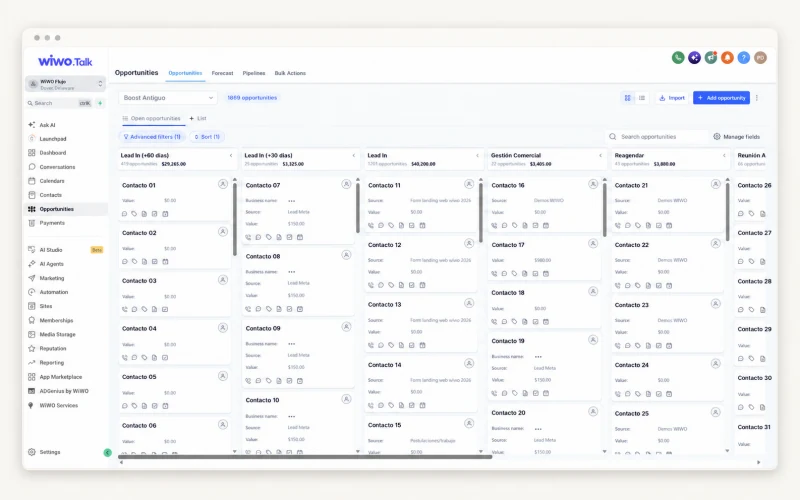
Task: Click the 1869 opportunities count badge
Action: point(252,98)
